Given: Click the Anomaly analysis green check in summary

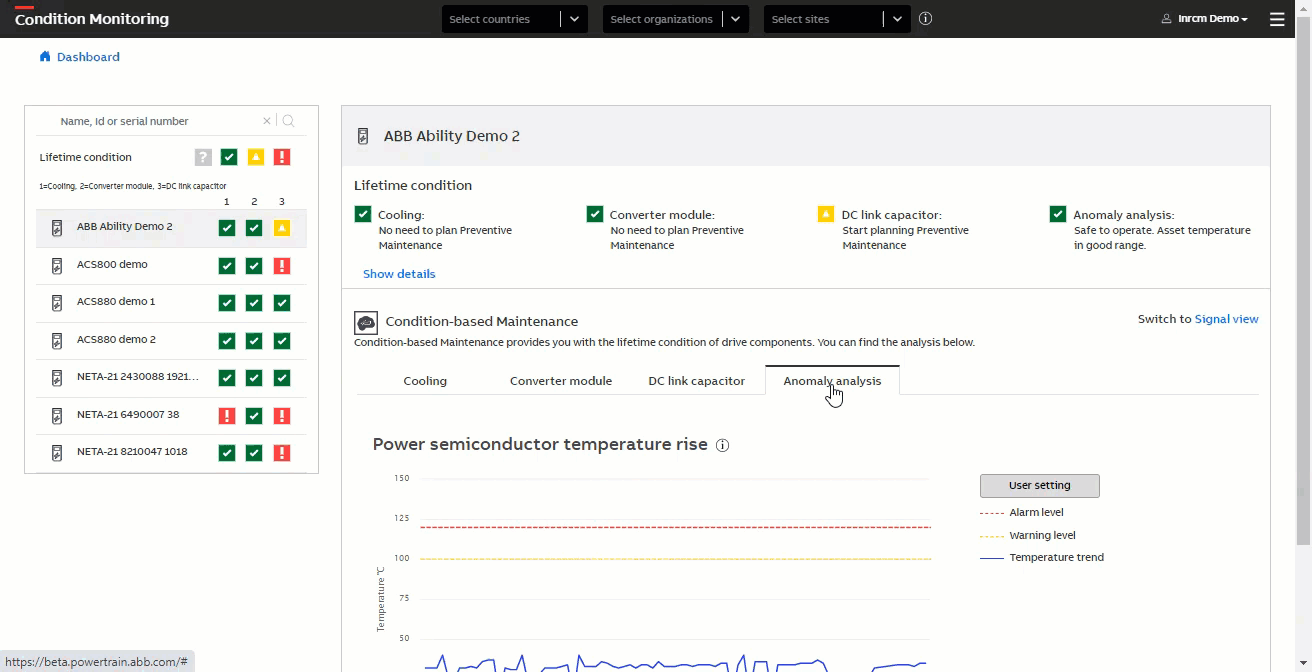Looking at the screenshot, I should tap(1058, 214).
